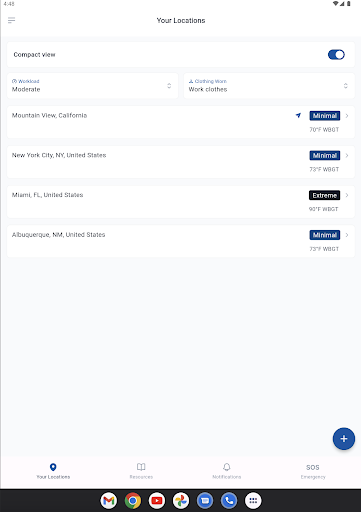Viewport: 361px width, 512px height.
Task: Expand Miami, FL details chevron
Action: 347,195
